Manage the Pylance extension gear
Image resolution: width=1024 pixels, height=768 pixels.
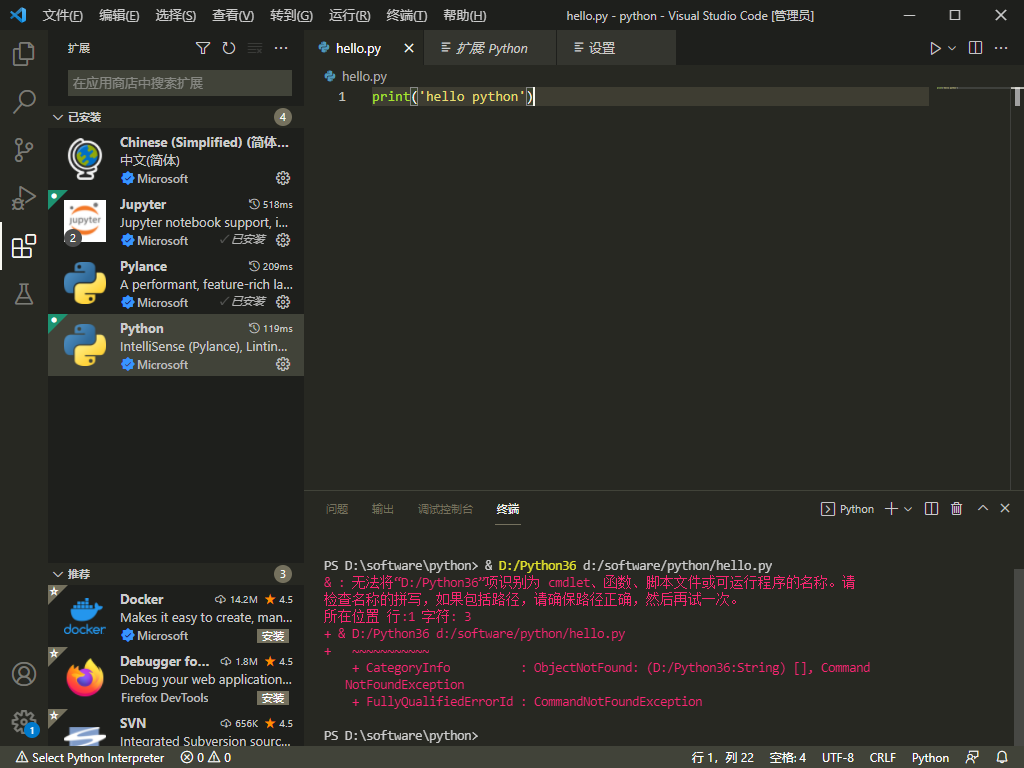tap(283, 302)
